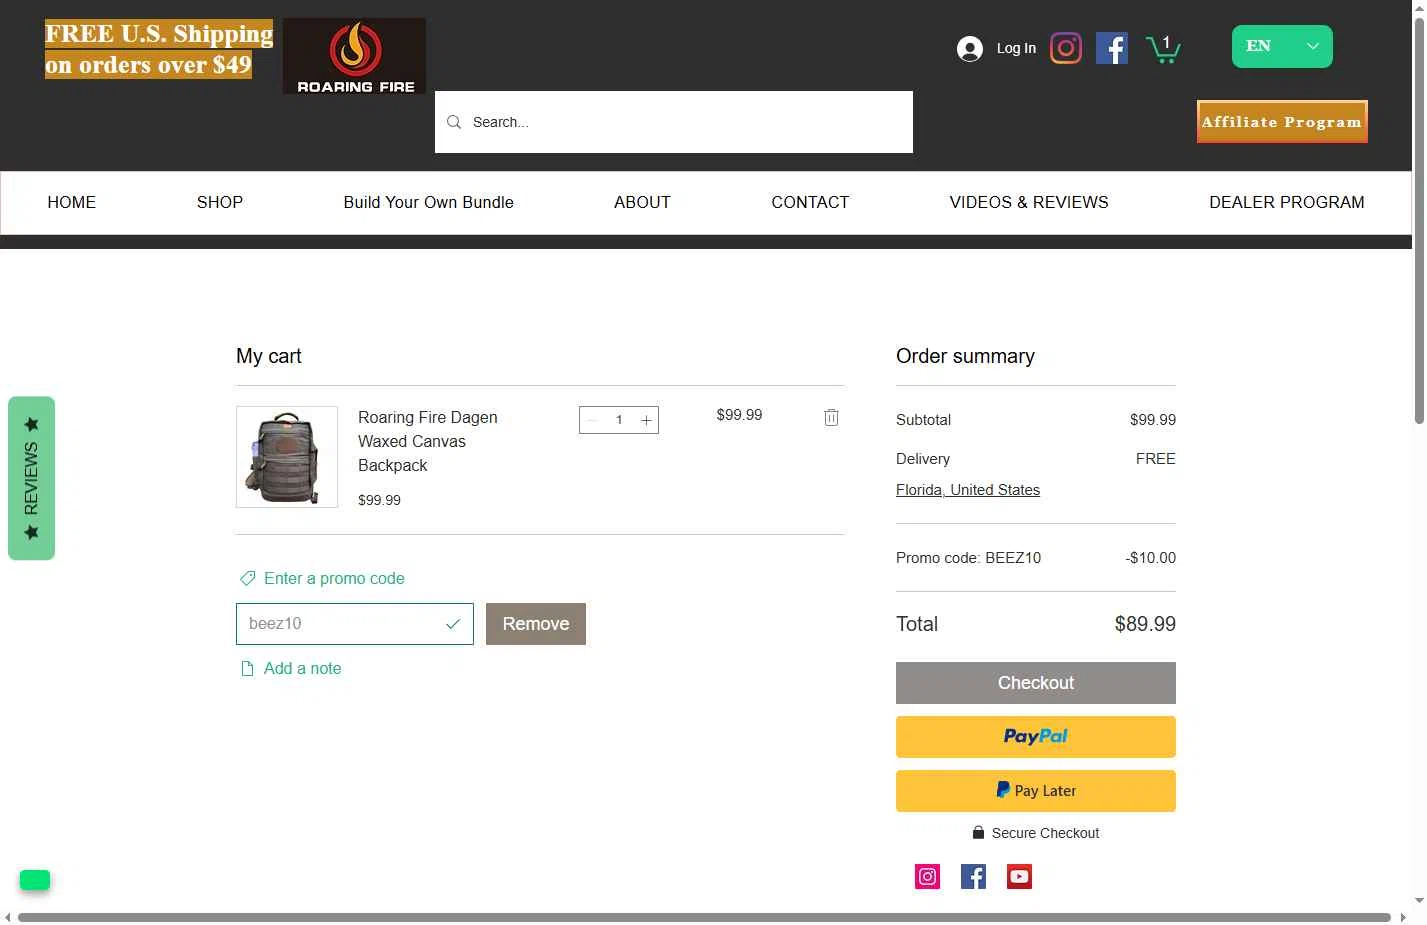
Task: Open the DEALER PROGRAM menu item
Action: coord(1287,202)
